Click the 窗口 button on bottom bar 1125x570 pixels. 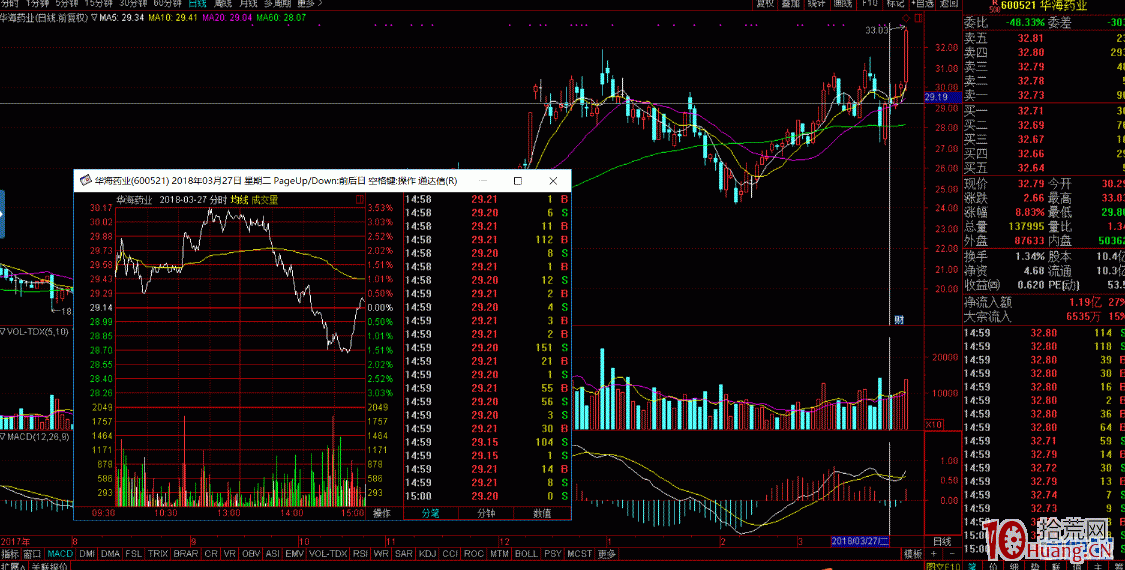(x=32, y=553)
